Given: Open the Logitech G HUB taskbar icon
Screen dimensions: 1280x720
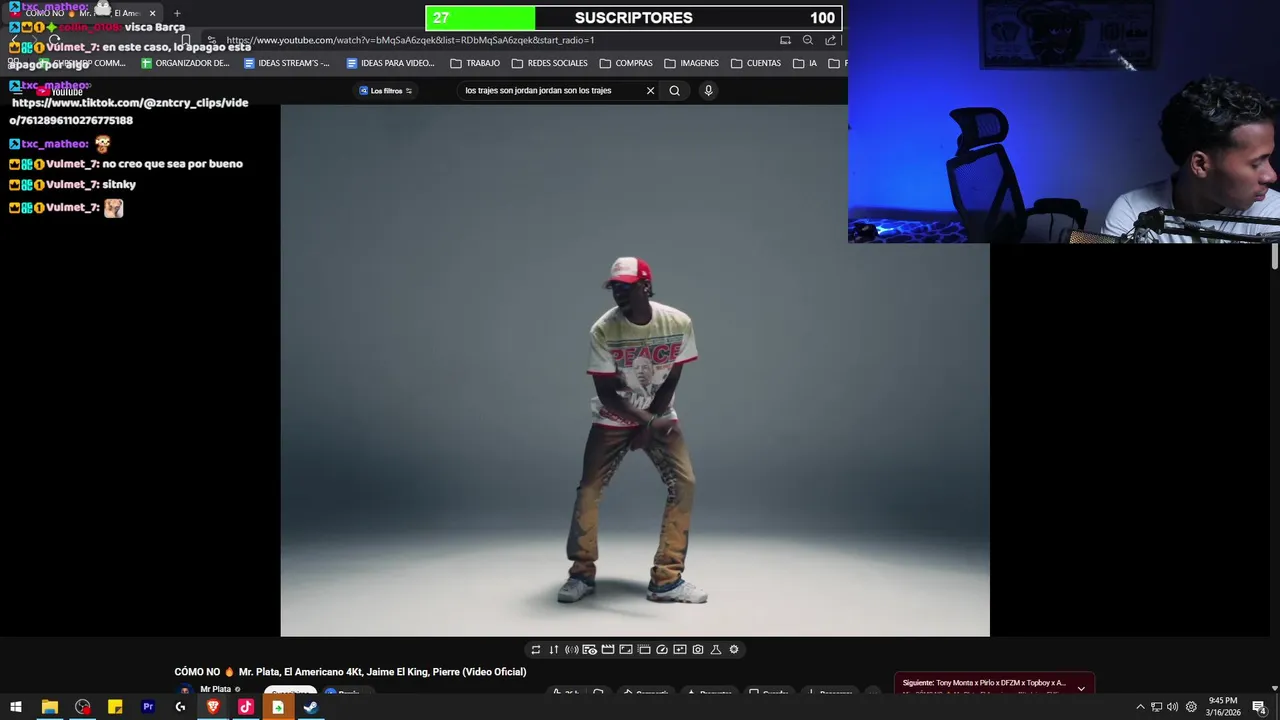Looking at the screenshot, I should 180,707.
